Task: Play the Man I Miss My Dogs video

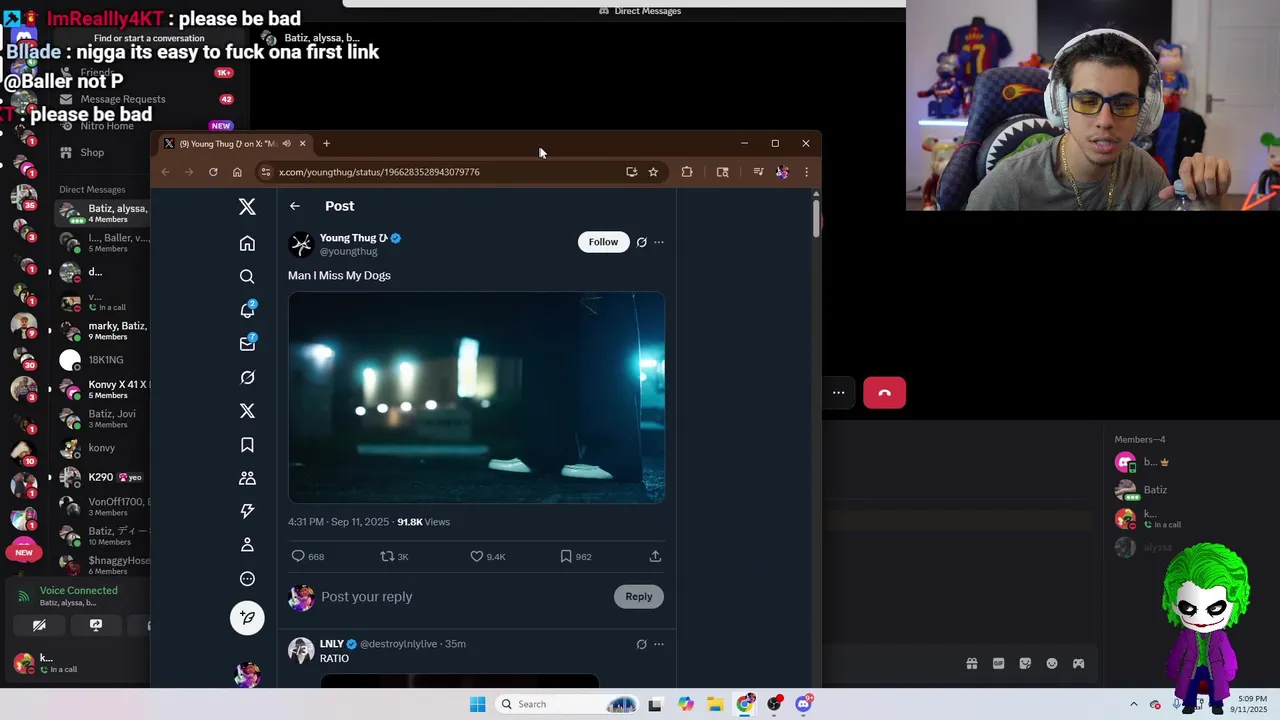Action: 476,397
